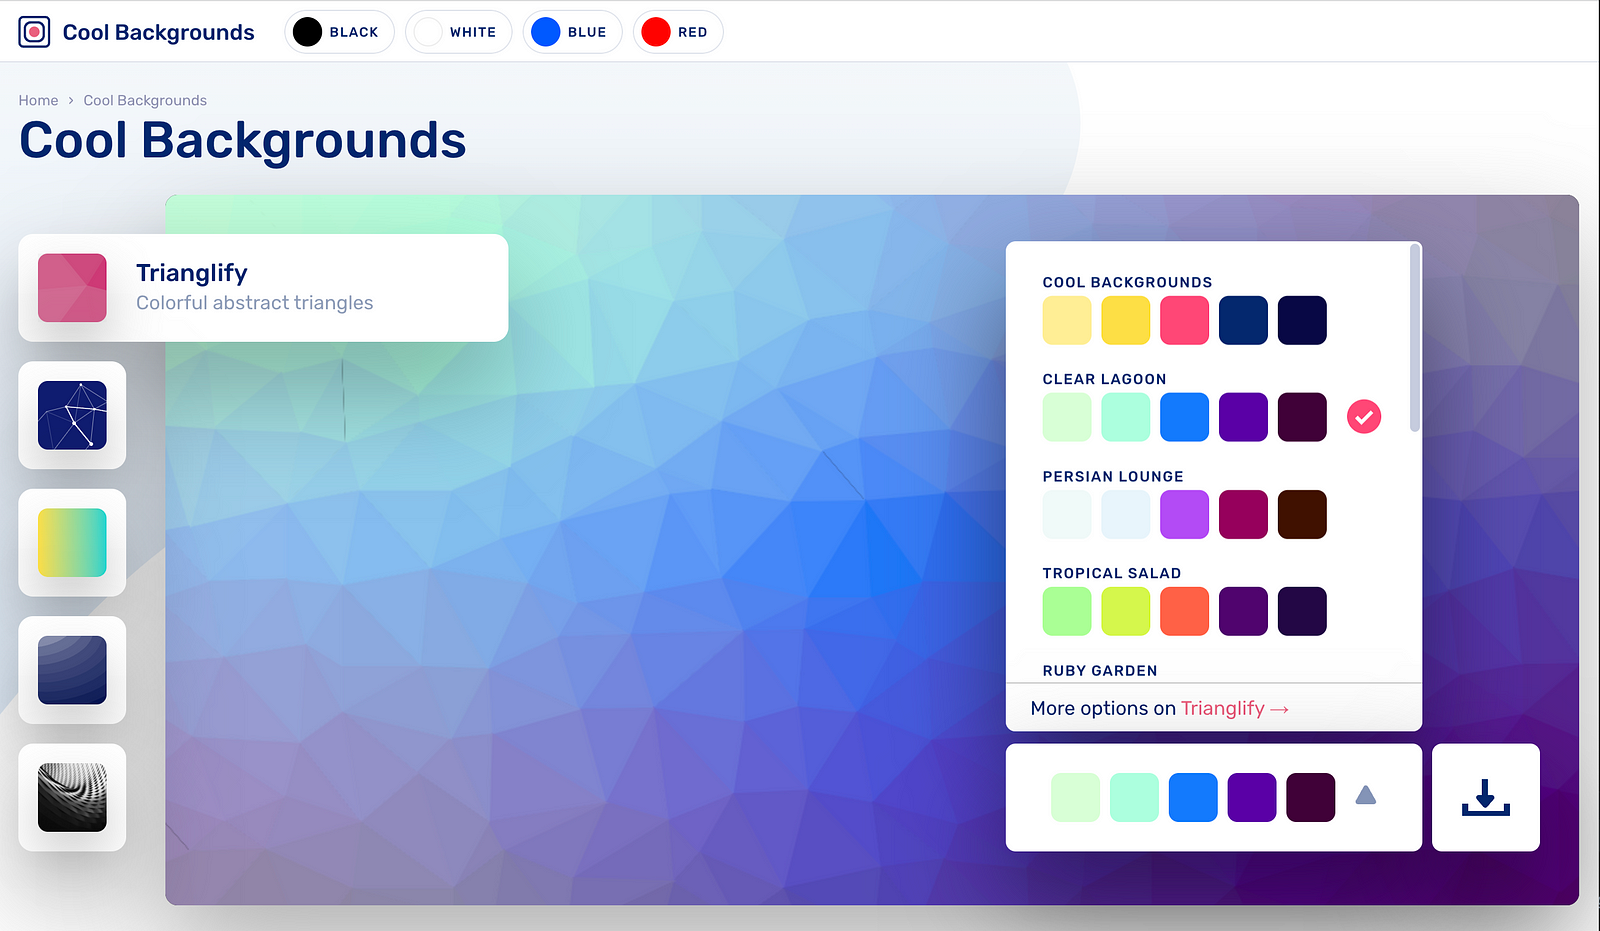Deselect the Clear Lagoon palette via its checkmark
The width and height of the screenshot is (1600, 931).
click(1364, 416)
